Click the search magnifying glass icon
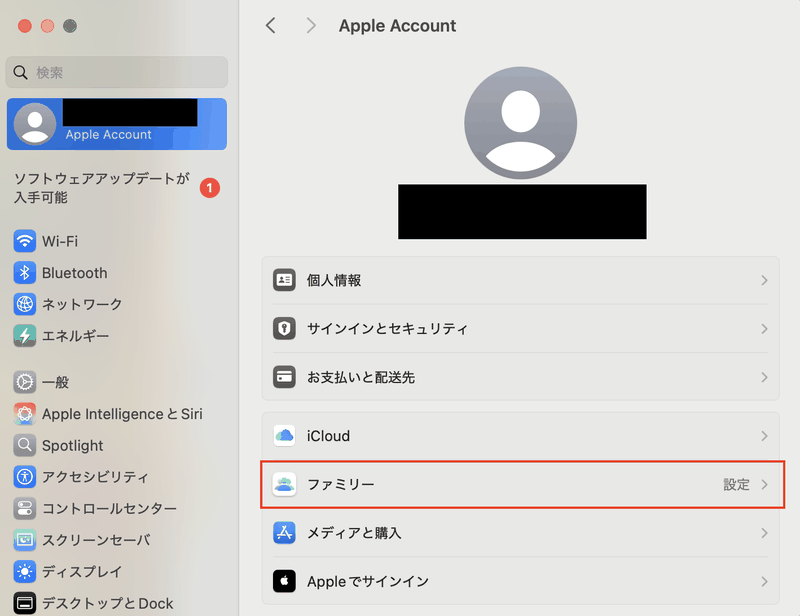Screen dimensions: 800x616 (x=20, y=72)
